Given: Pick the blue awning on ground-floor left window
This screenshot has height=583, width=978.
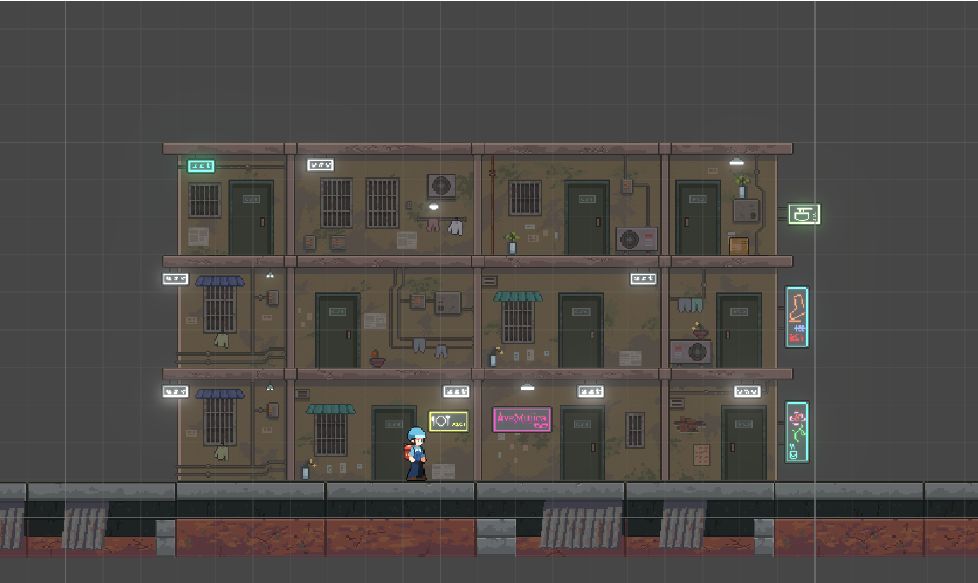Looking at the screenshot, I should pyautogui.click(x=220, y=394).
